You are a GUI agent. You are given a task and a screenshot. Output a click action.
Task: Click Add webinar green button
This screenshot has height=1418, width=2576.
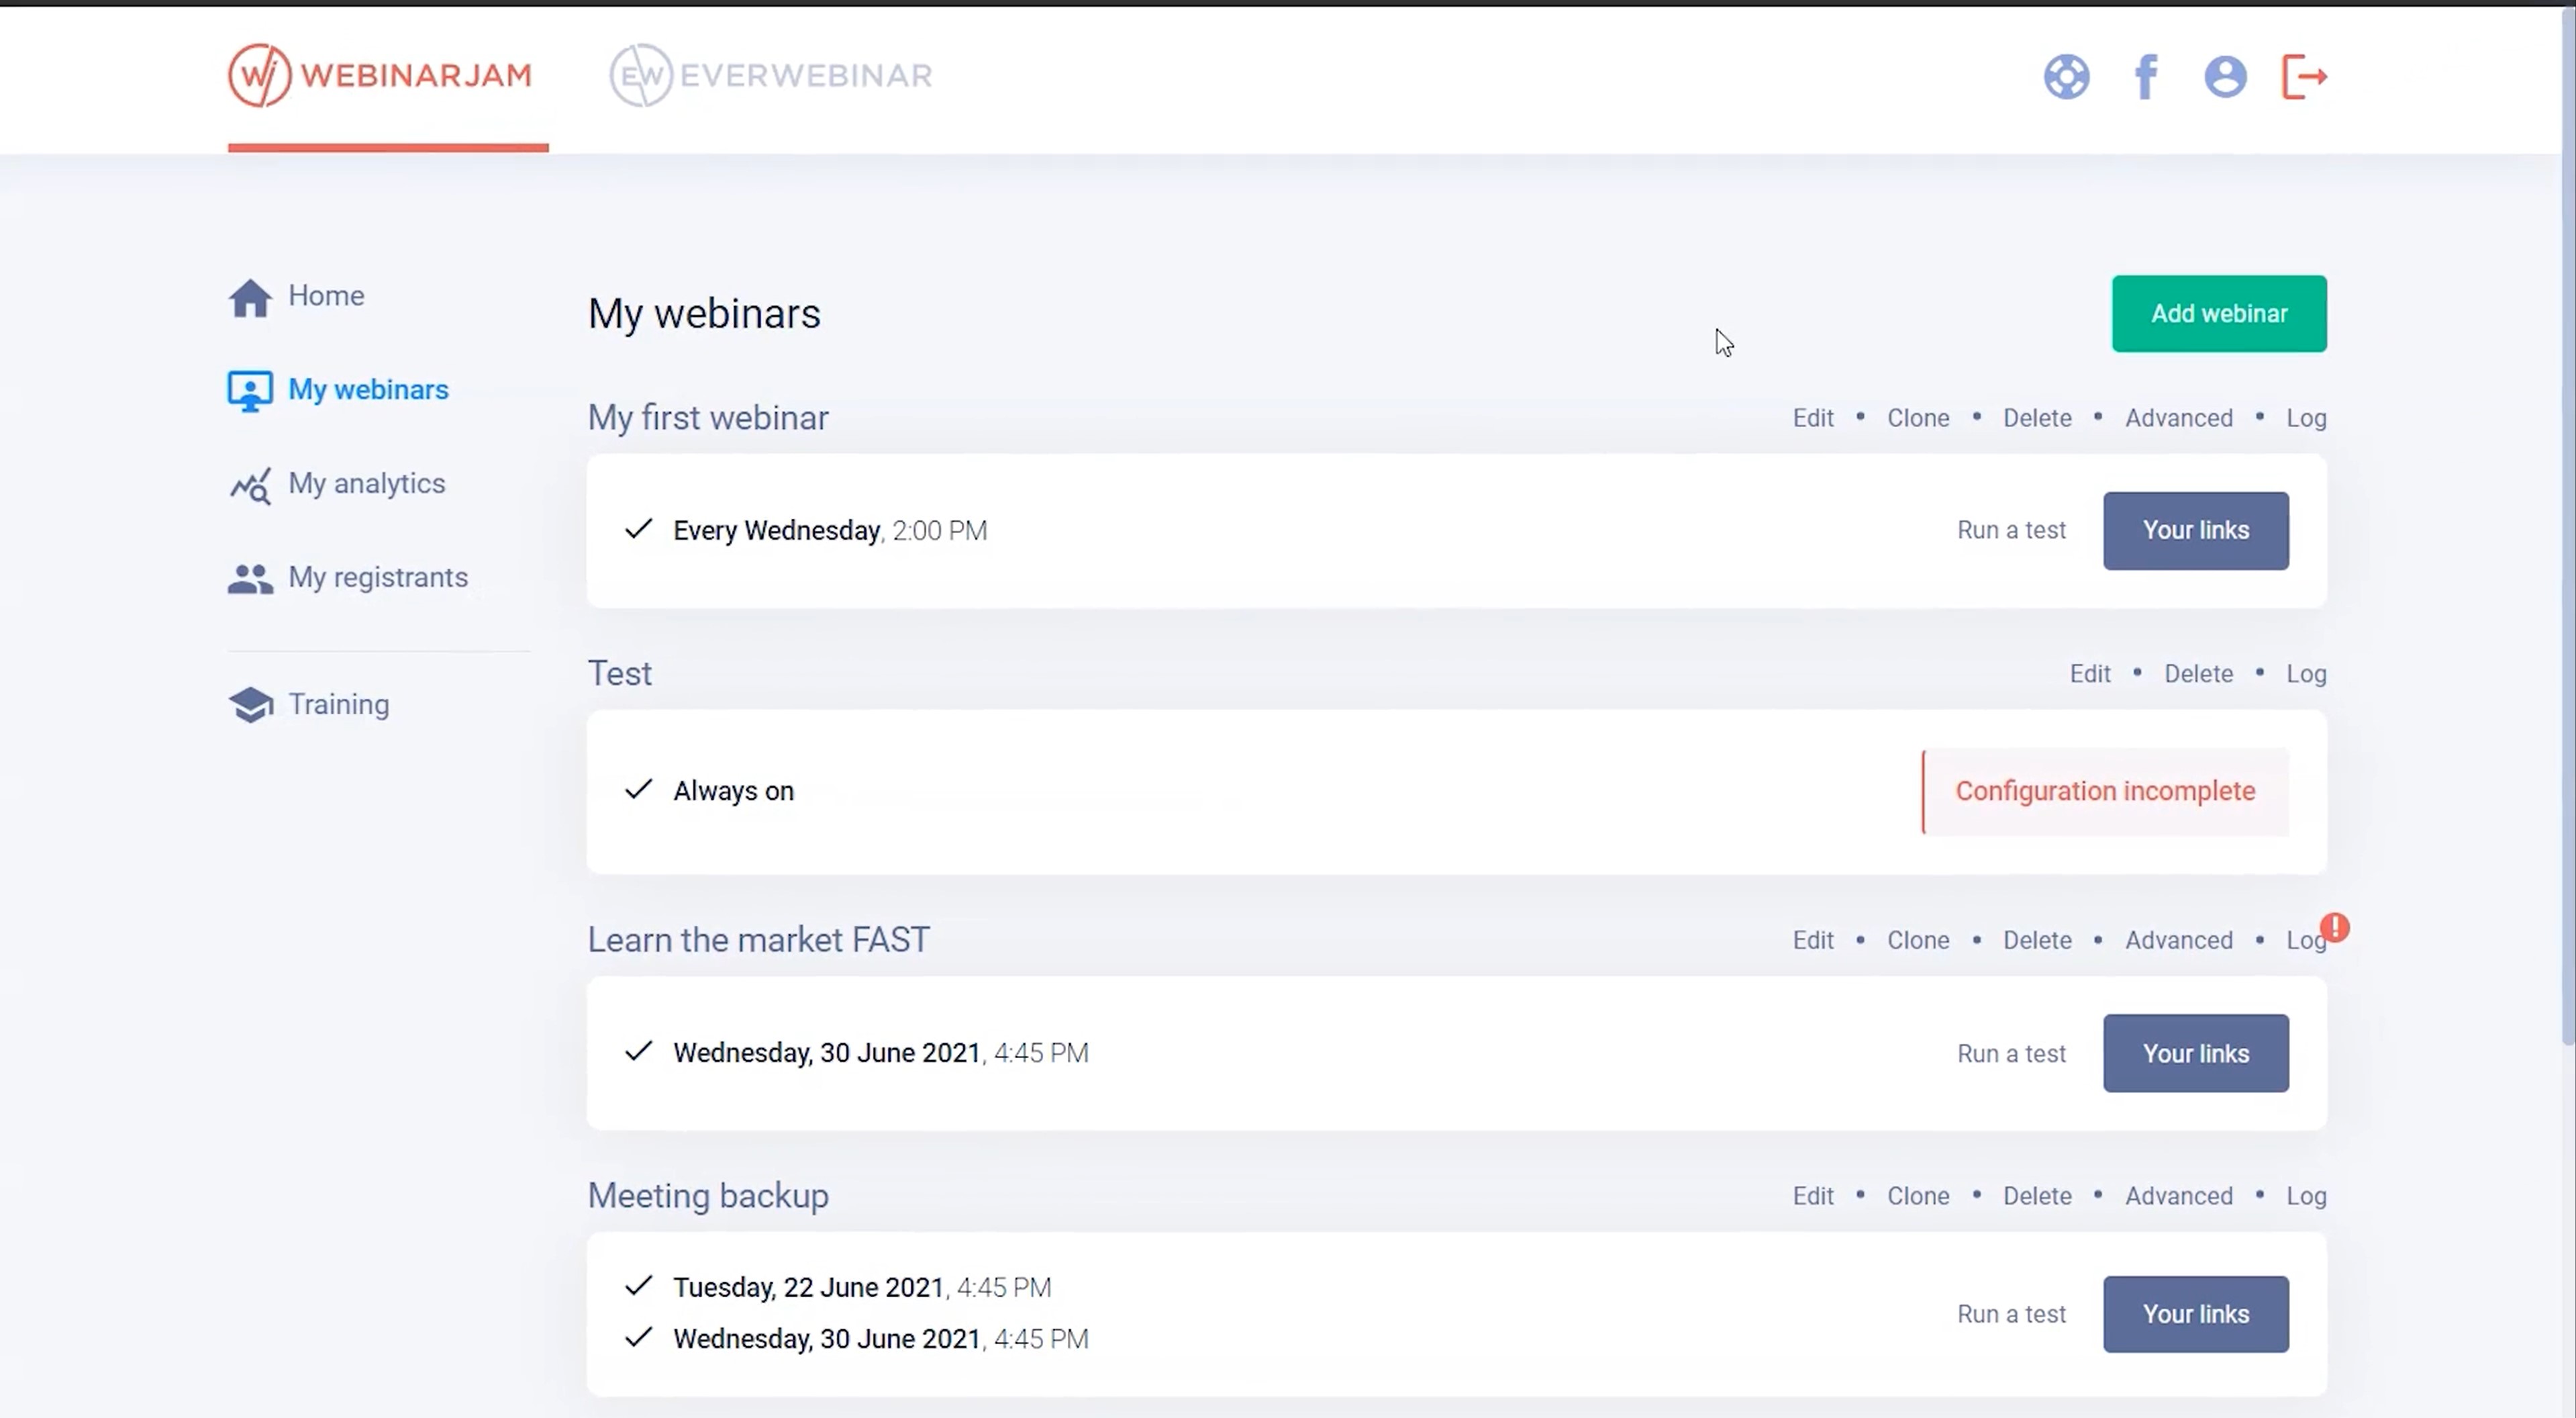click(2218, 313)
